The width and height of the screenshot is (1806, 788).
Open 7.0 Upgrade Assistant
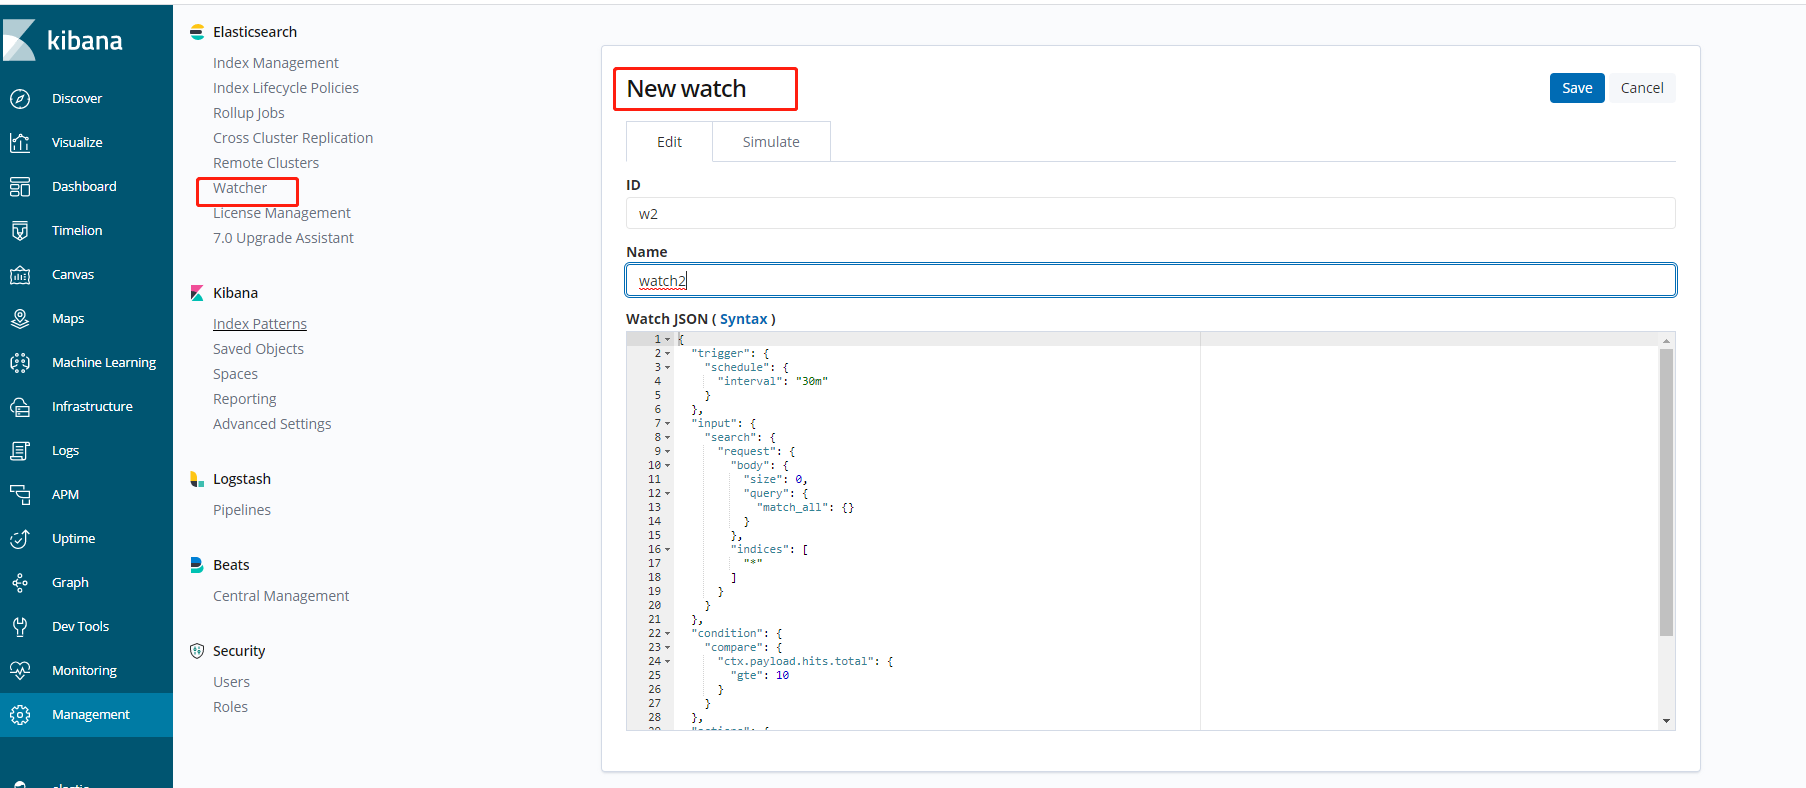[283, 238]
